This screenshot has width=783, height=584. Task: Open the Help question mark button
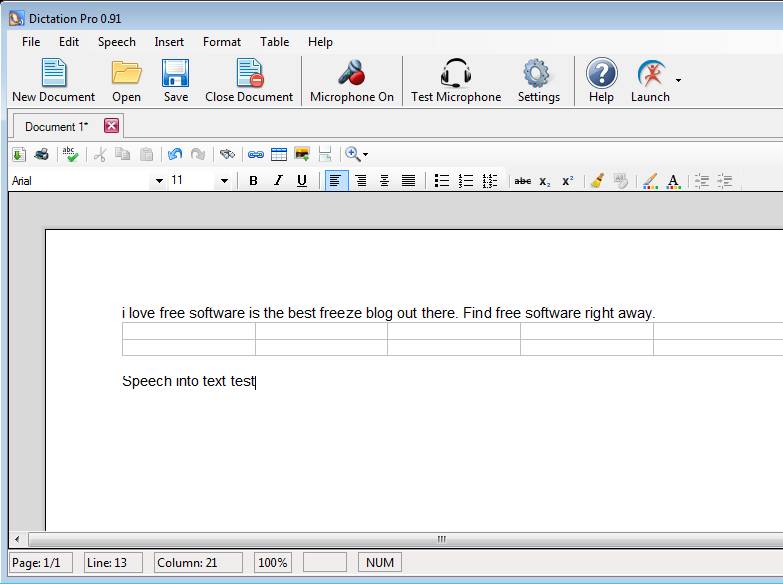(601, 80)
